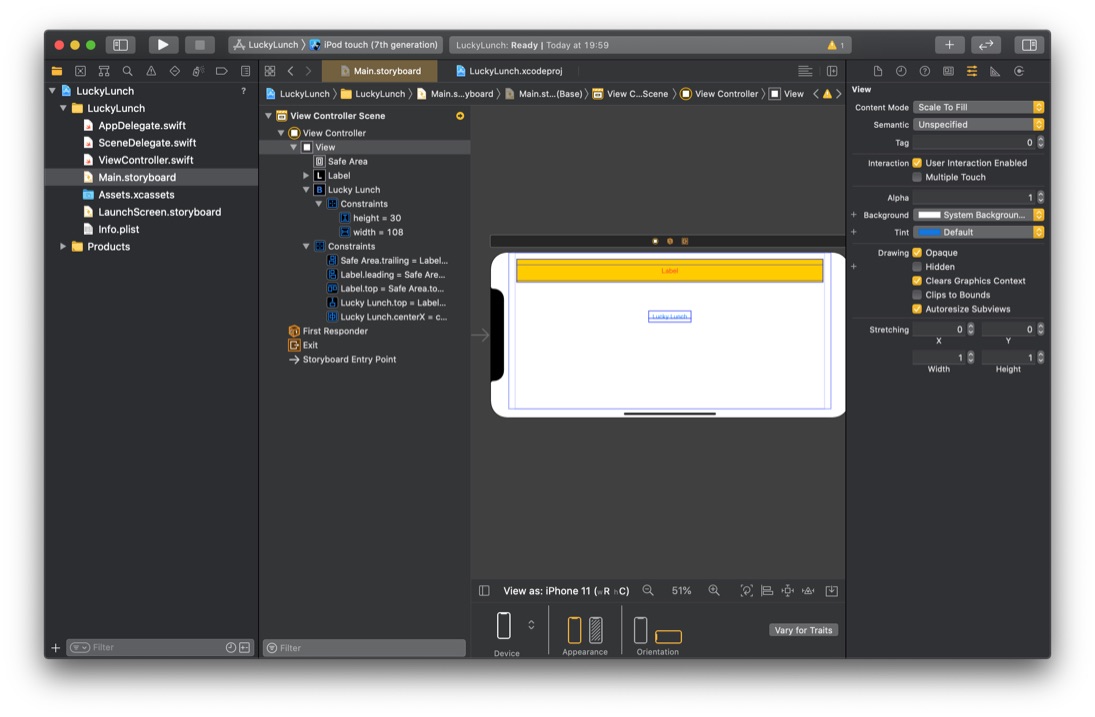Collapse the View Controller Scene
1095x717 pixels.
pyautogui.click(x=268, y=116)
